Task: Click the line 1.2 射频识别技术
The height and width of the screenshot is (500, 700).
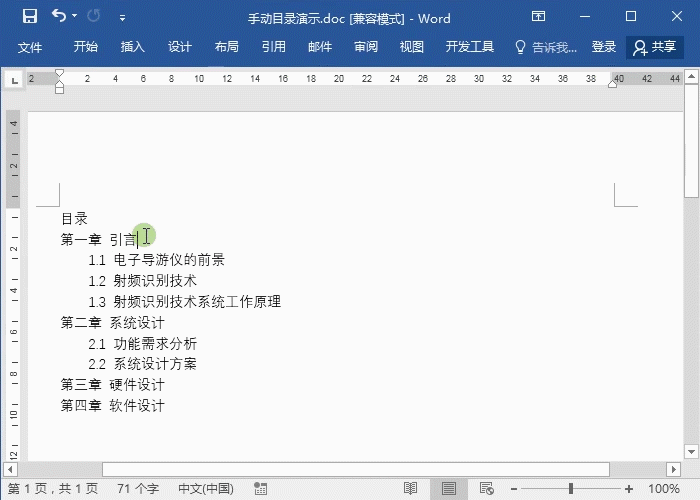Action: (x=142, y=281)
